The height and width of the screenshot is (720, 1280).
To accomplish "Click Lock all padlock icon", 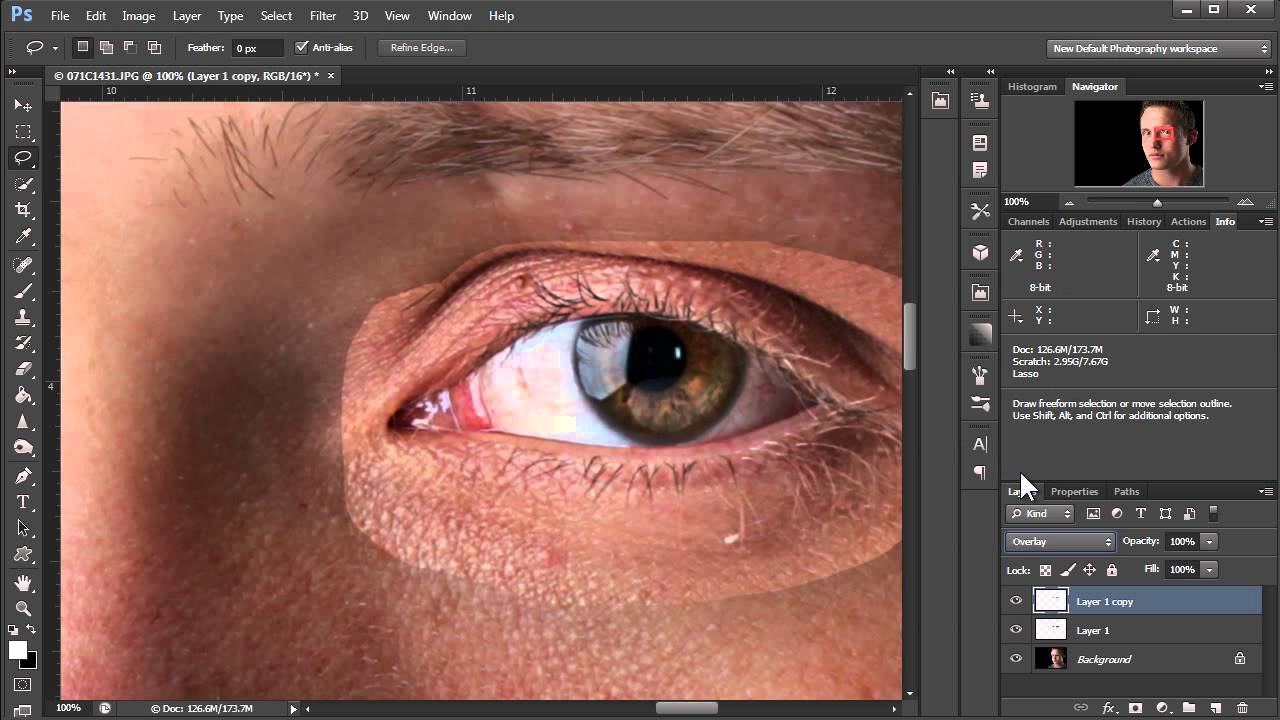I will [1111, 570].
